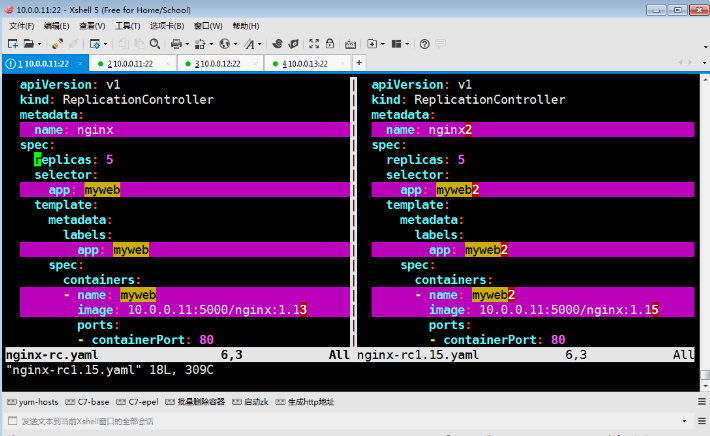Click the Find magnifier icon
710x436 pixels.
coord(155,44)
